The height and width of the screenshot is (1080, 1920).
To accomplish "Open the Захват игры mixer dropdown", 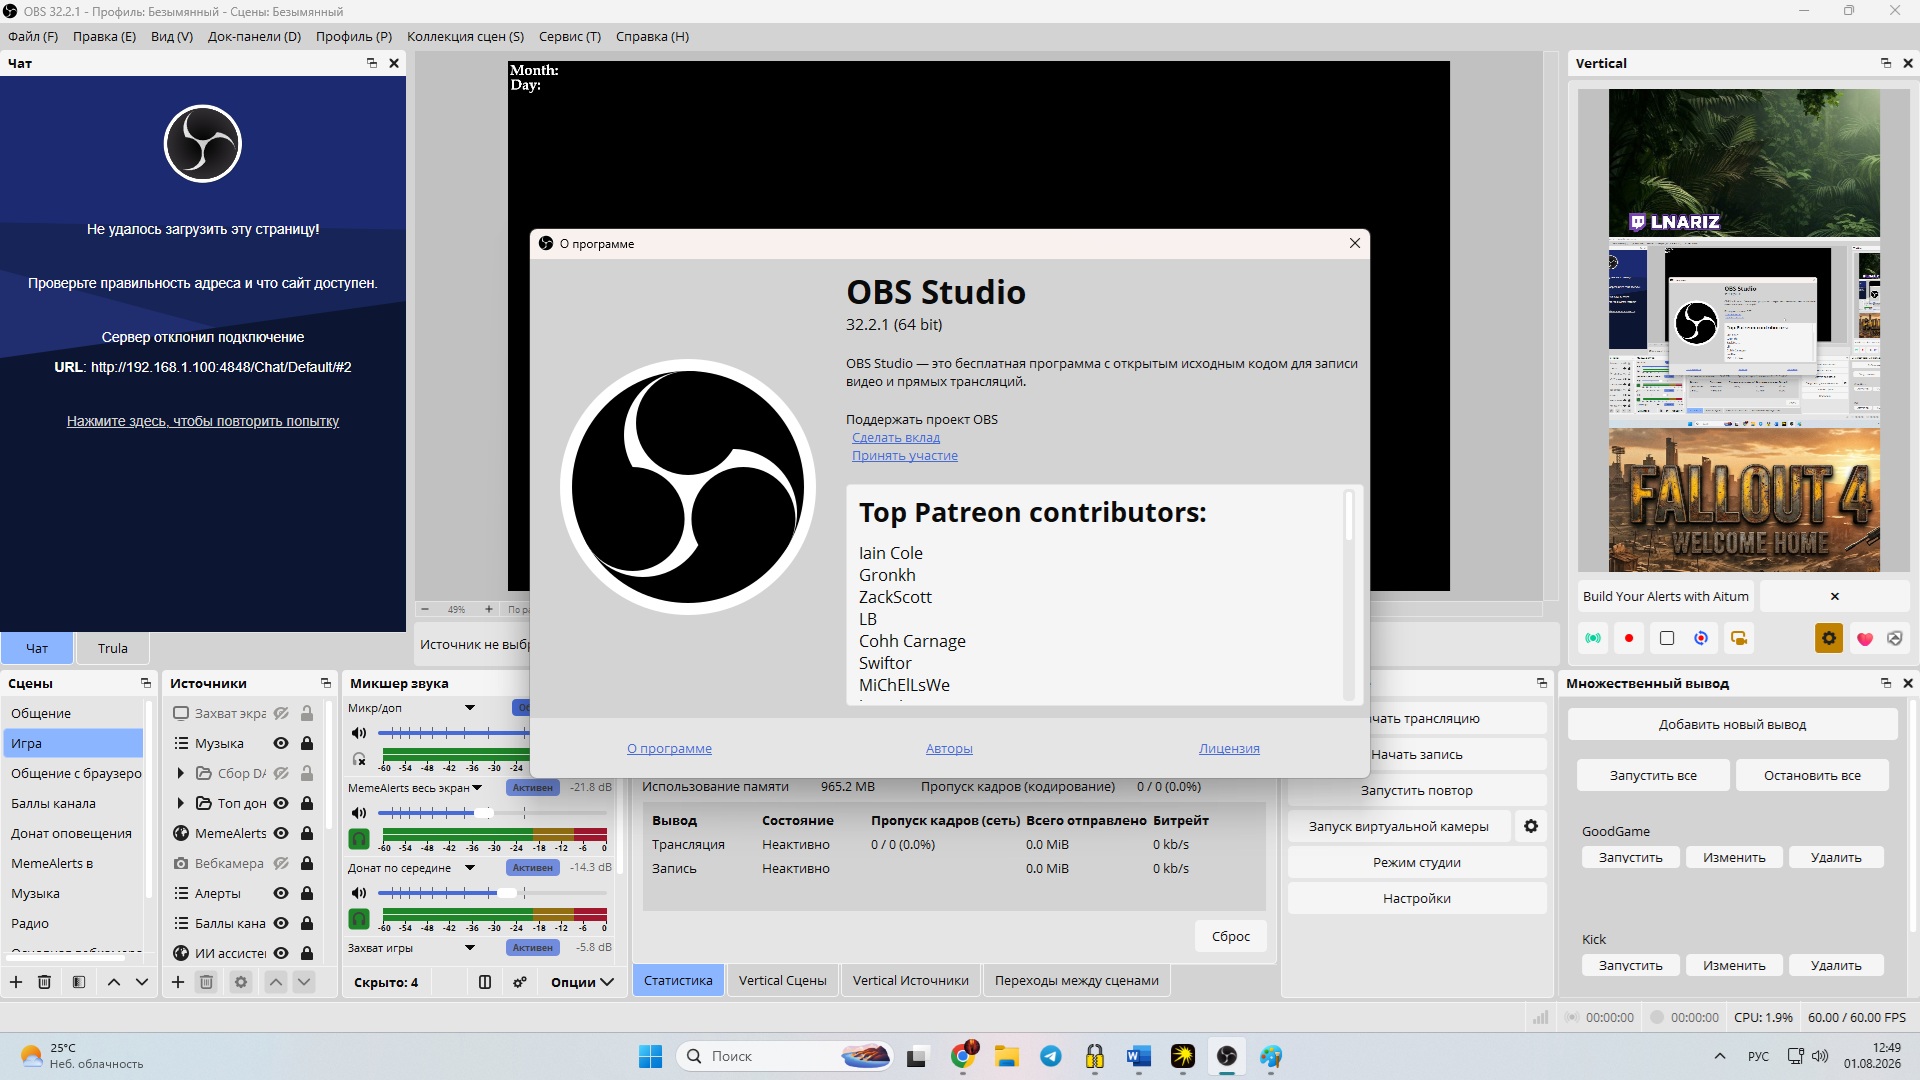I will pos(470,948).
